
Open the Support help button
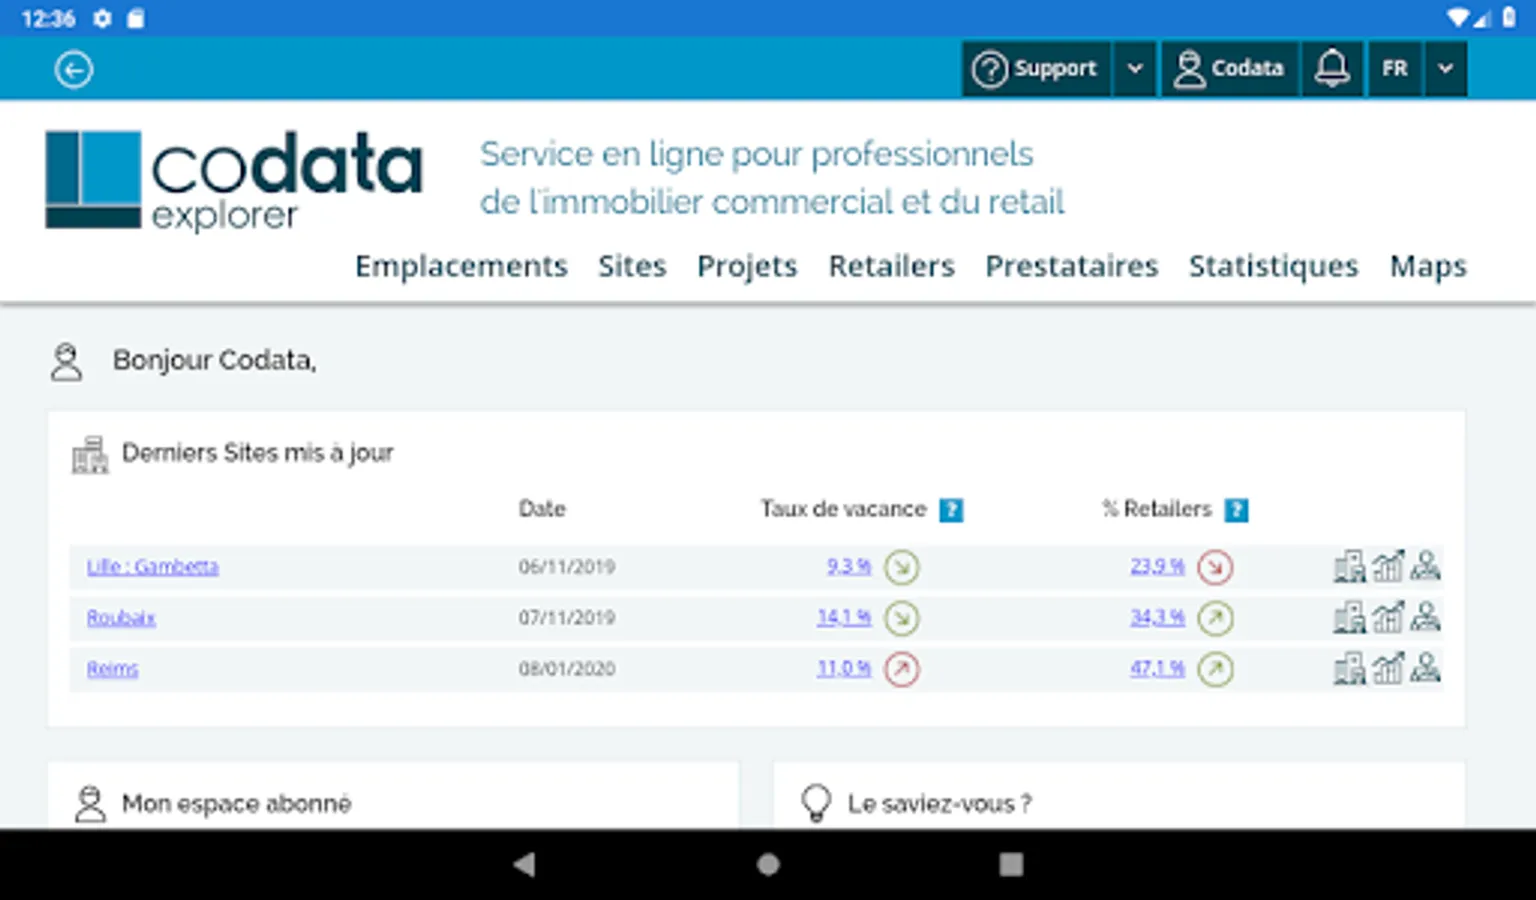[x=1036, y=68]
